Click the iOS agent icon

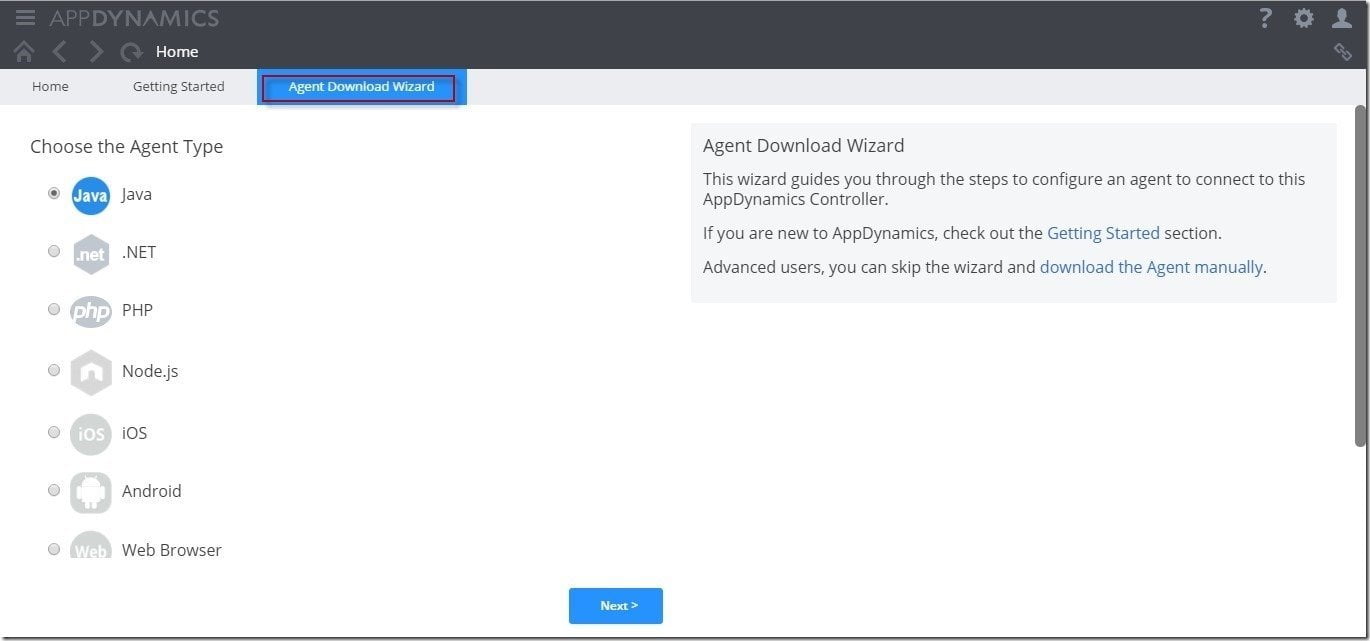(91, 433)
